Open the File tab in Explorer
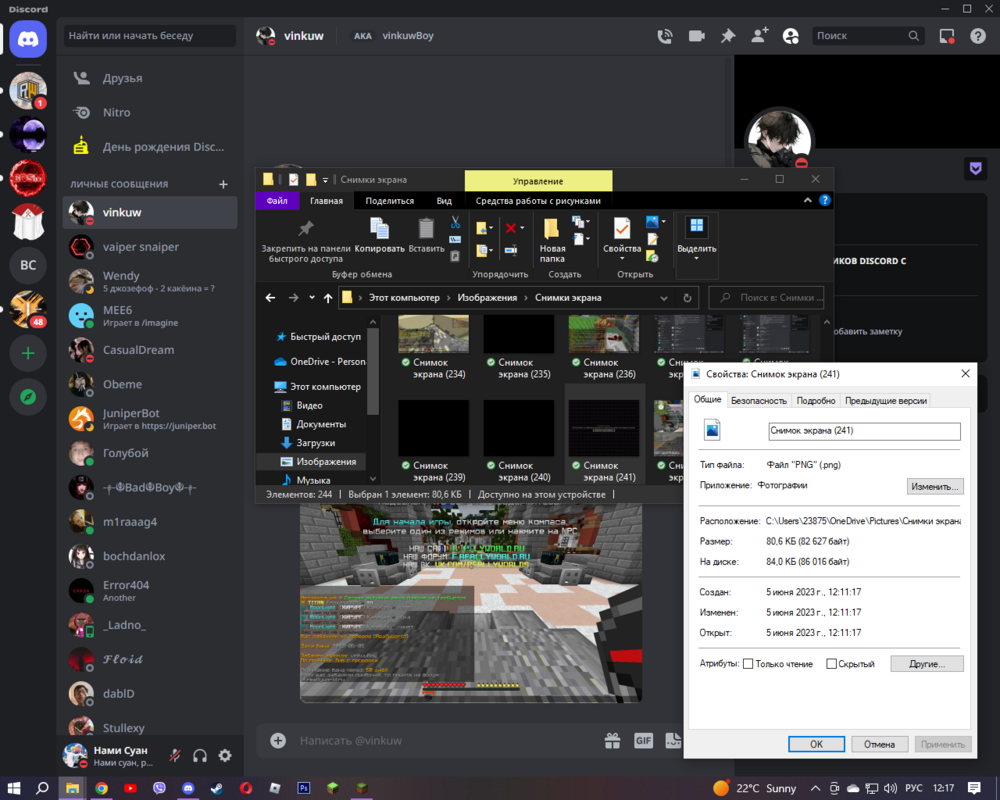The image size is (1000, 800). pos(277,200)
